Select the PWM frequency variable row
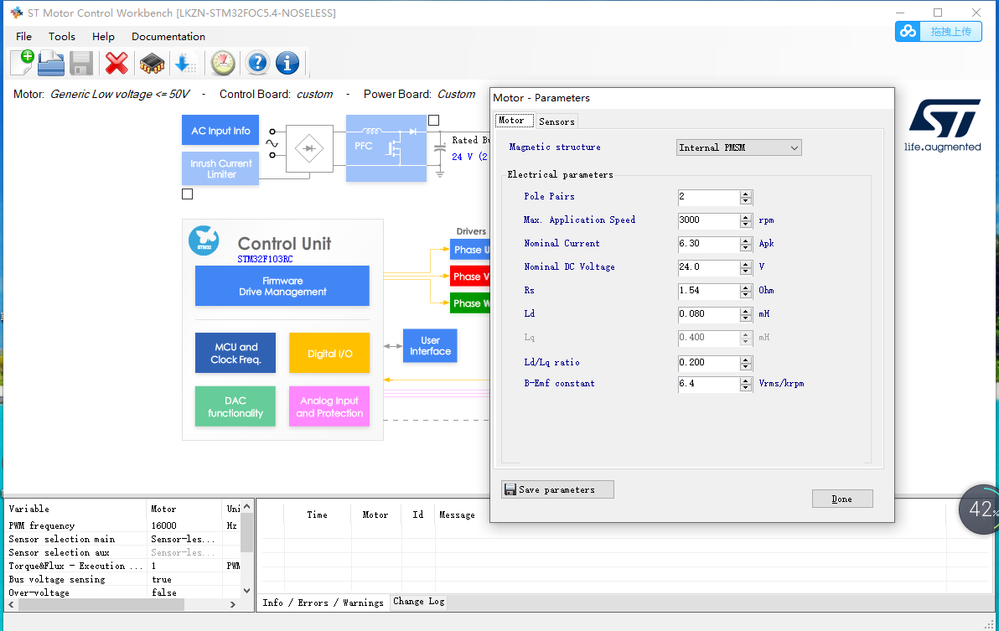This screenshot has width=999, height=631. tap(124, 526)
